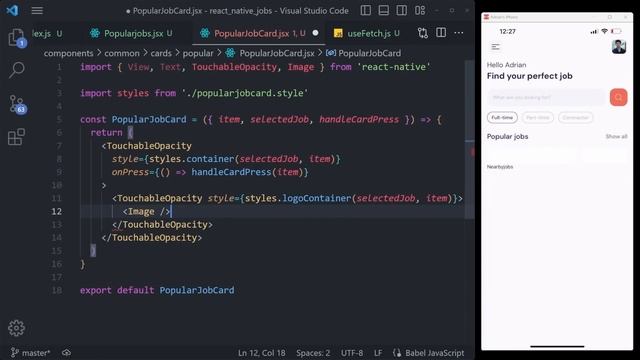
Task: Open the Manage gear settings icon
Action: tap(16, 328)
